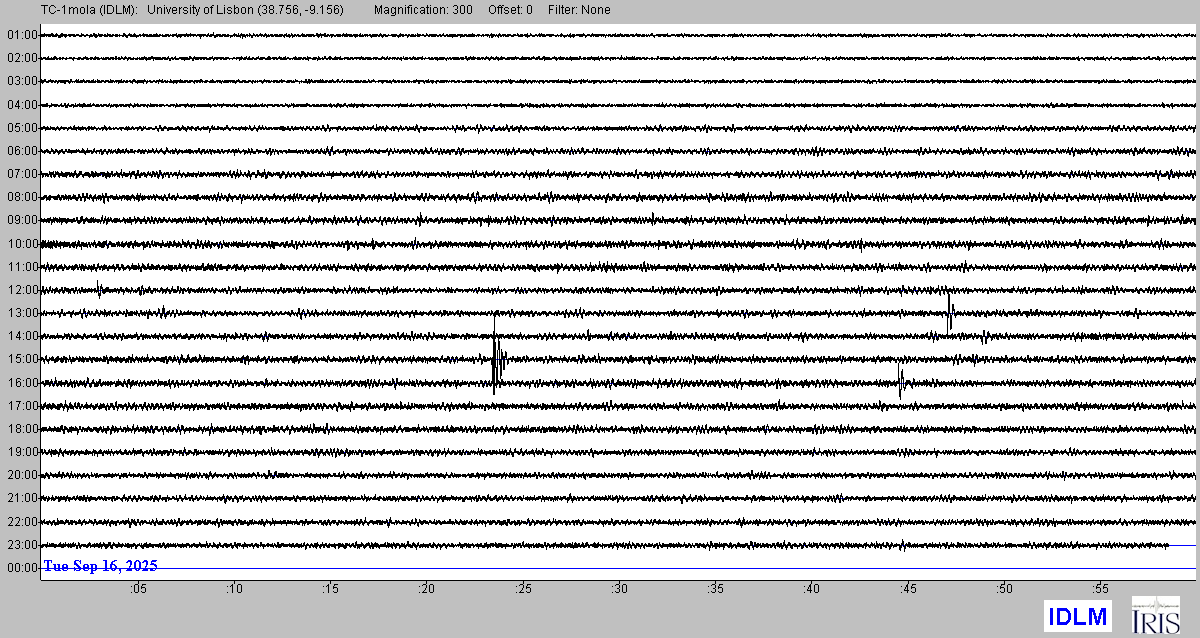The height and width of the screenshot is (638, 1200).
Task: Select the 12:00 hour label
Action: 21,290
